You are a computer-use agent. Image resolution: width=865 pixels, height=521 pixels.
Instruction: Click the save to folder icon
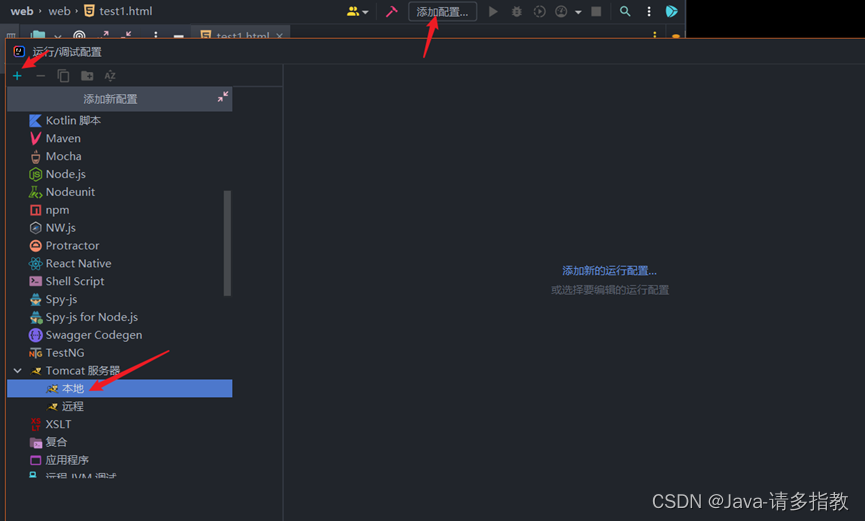(x=87, y=76)
